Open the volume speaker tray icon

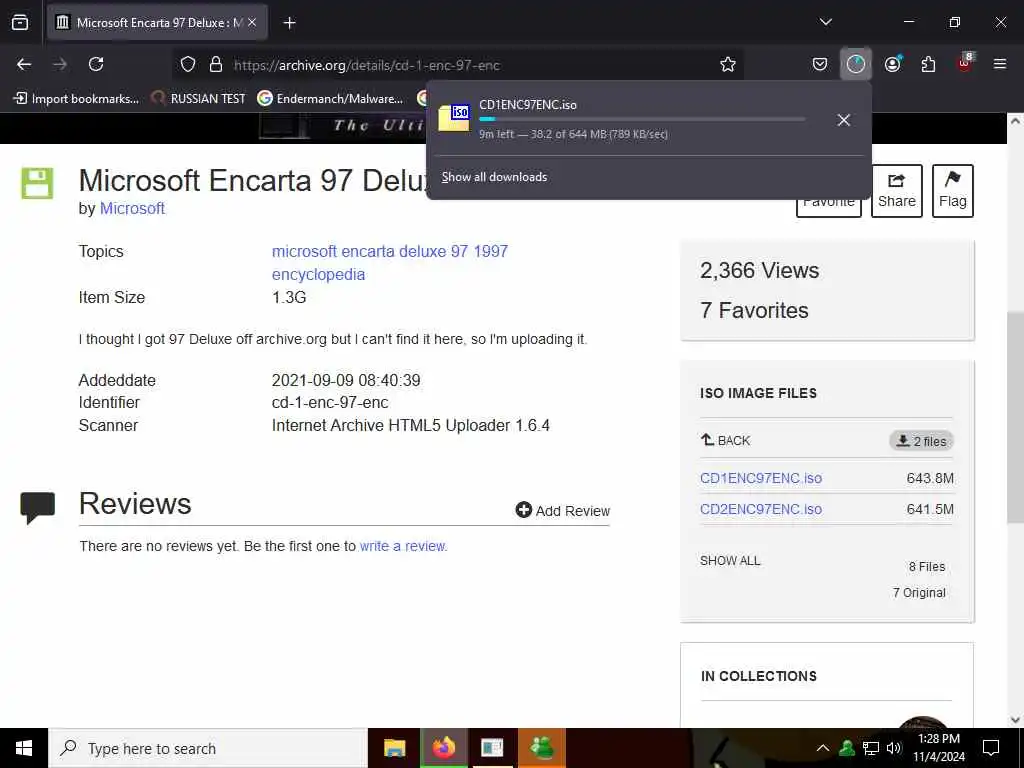point(894,748)
